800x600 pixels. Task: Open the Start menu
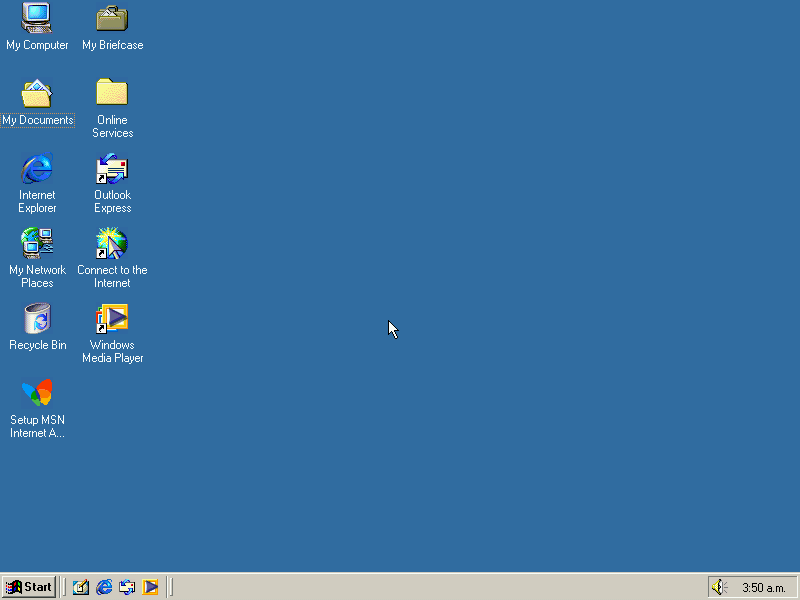29,587
